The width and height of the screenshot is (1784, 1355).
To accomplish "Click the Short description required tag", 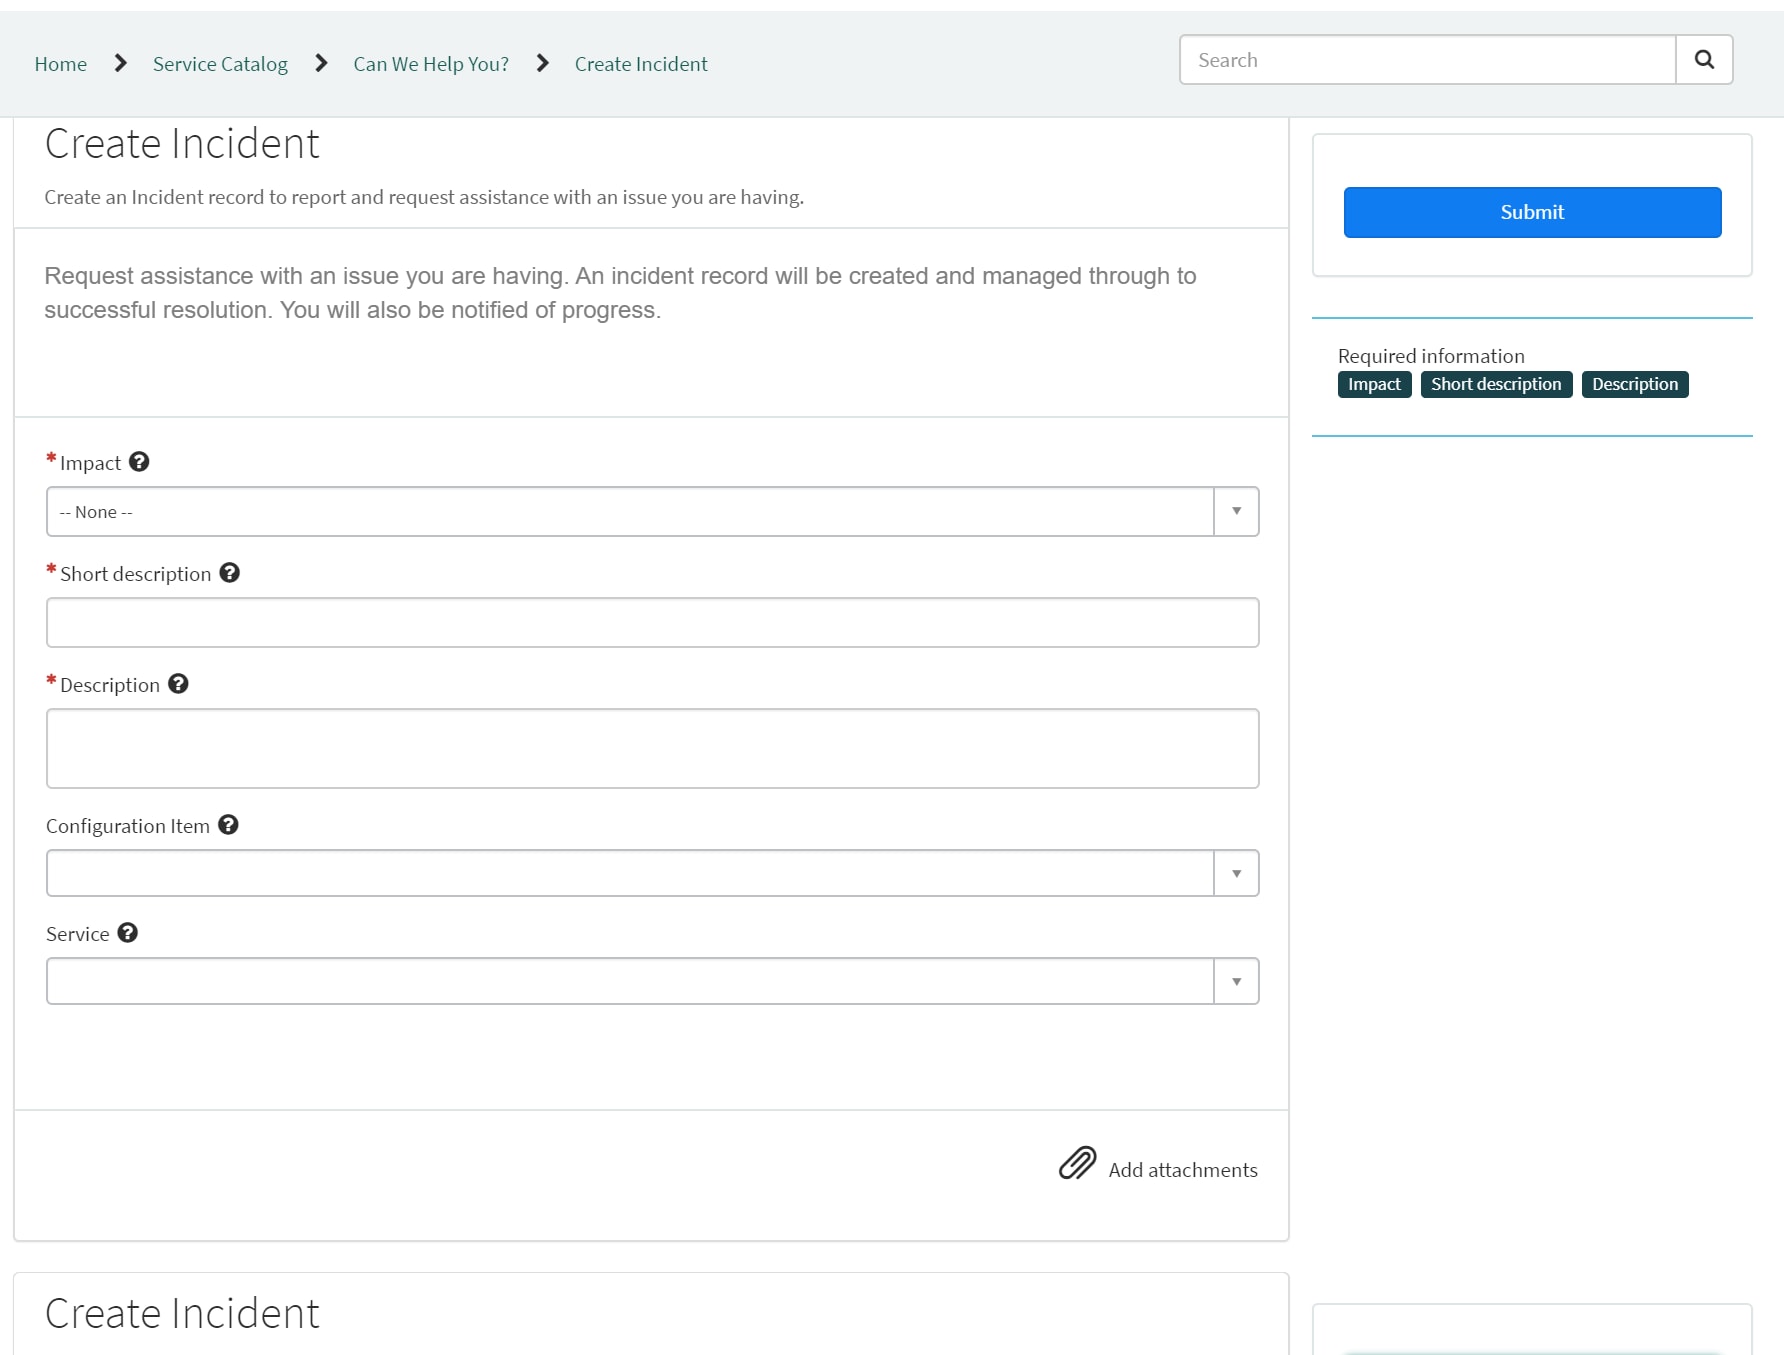I will click(1495, 384).
